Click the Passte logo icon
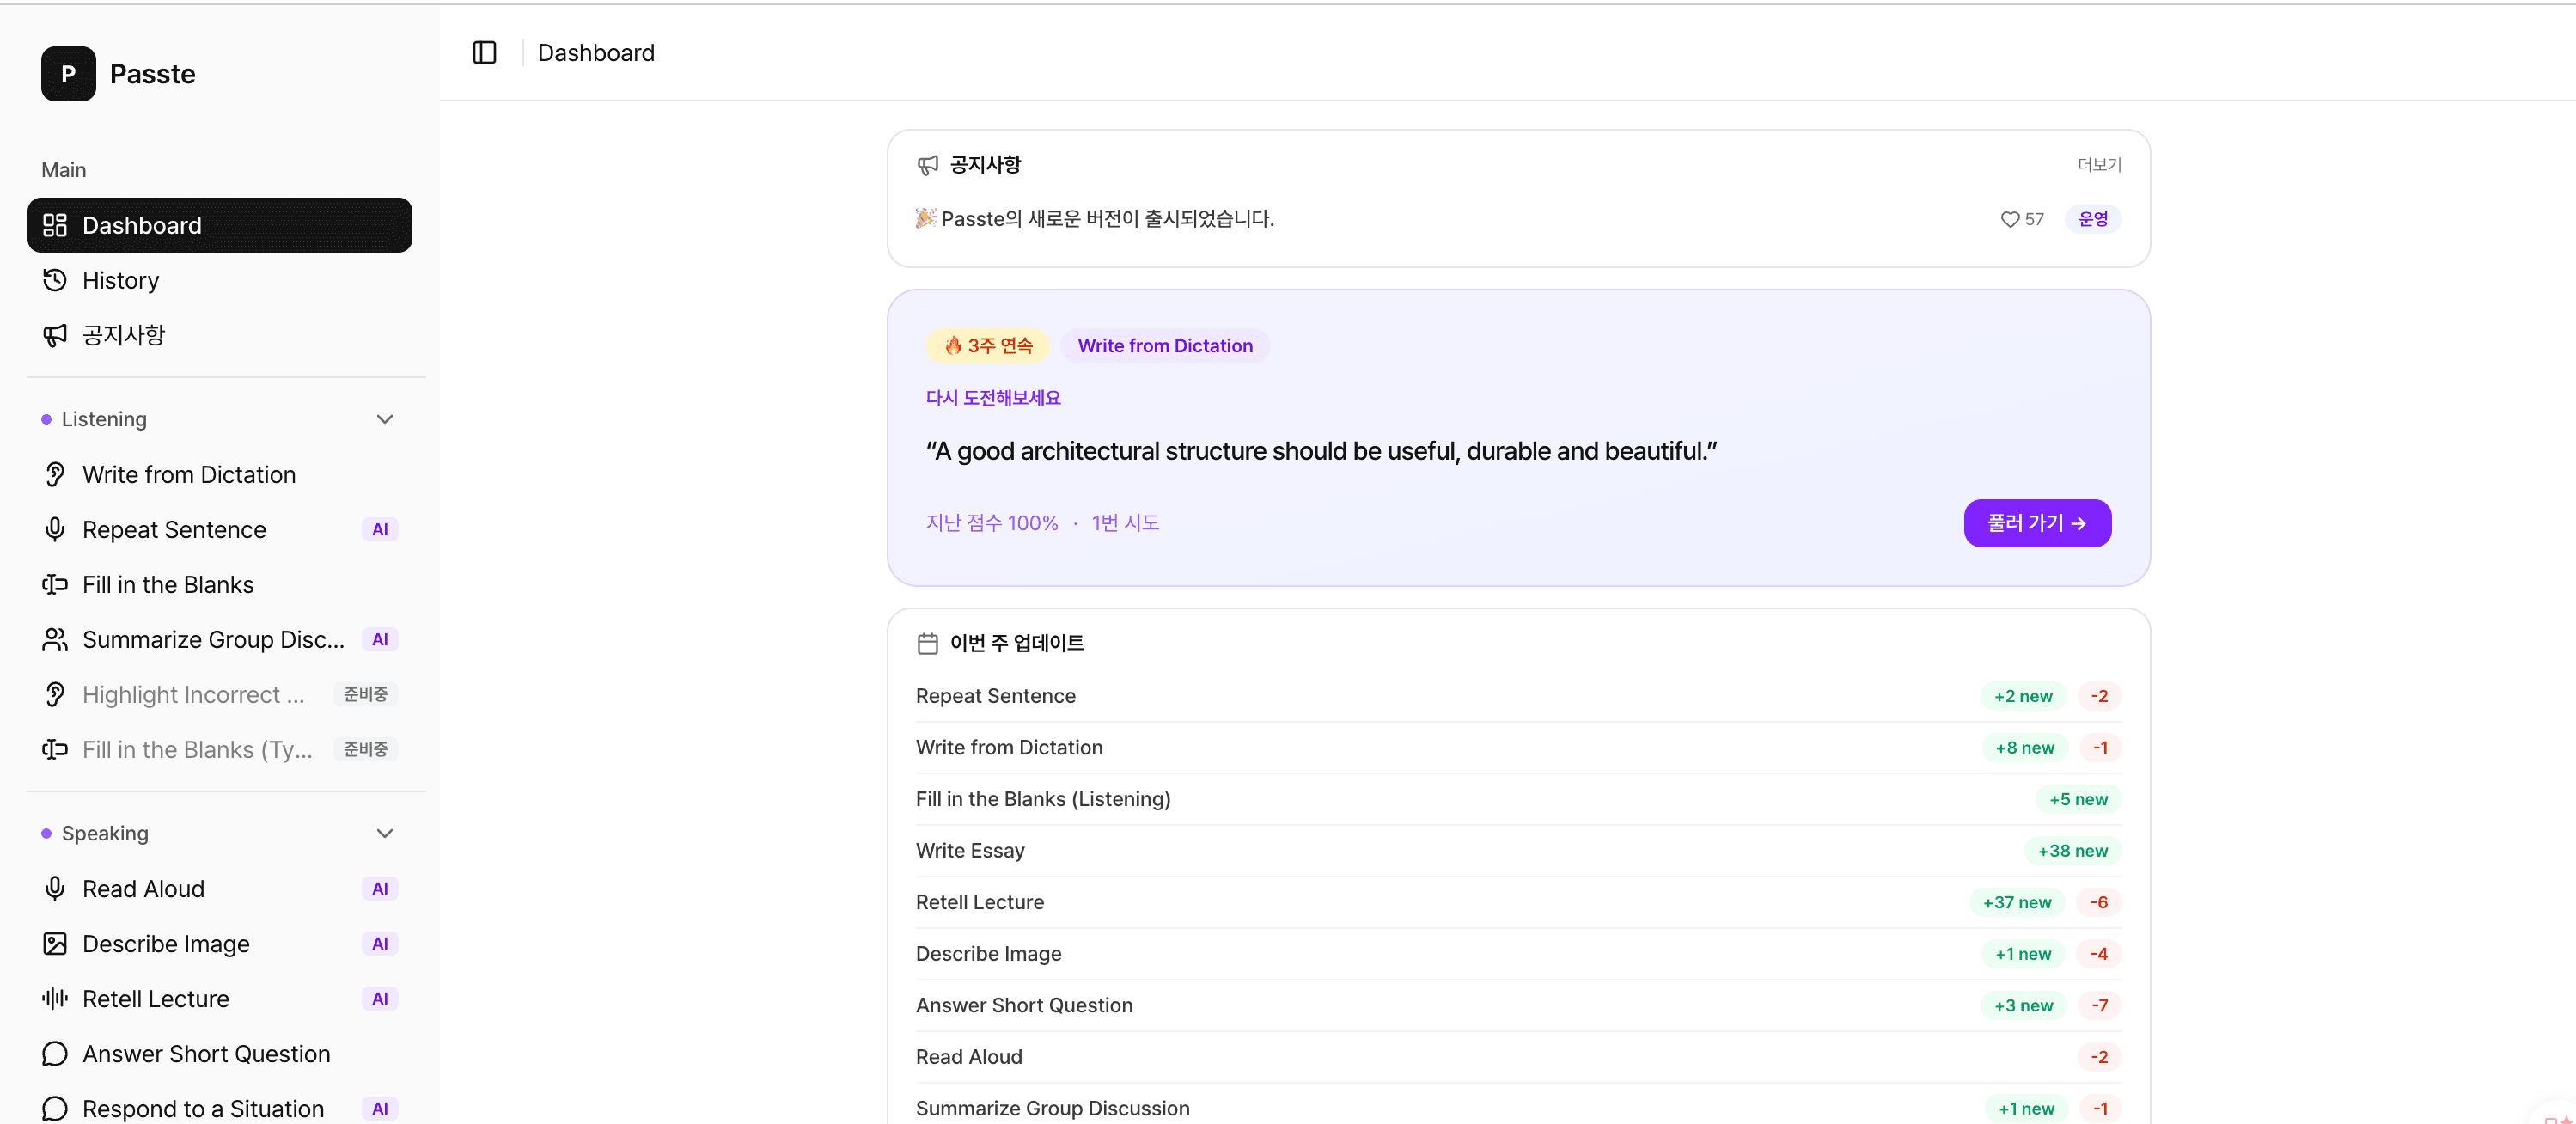This screenshot has width=2576, height=1124. point(67,73)
